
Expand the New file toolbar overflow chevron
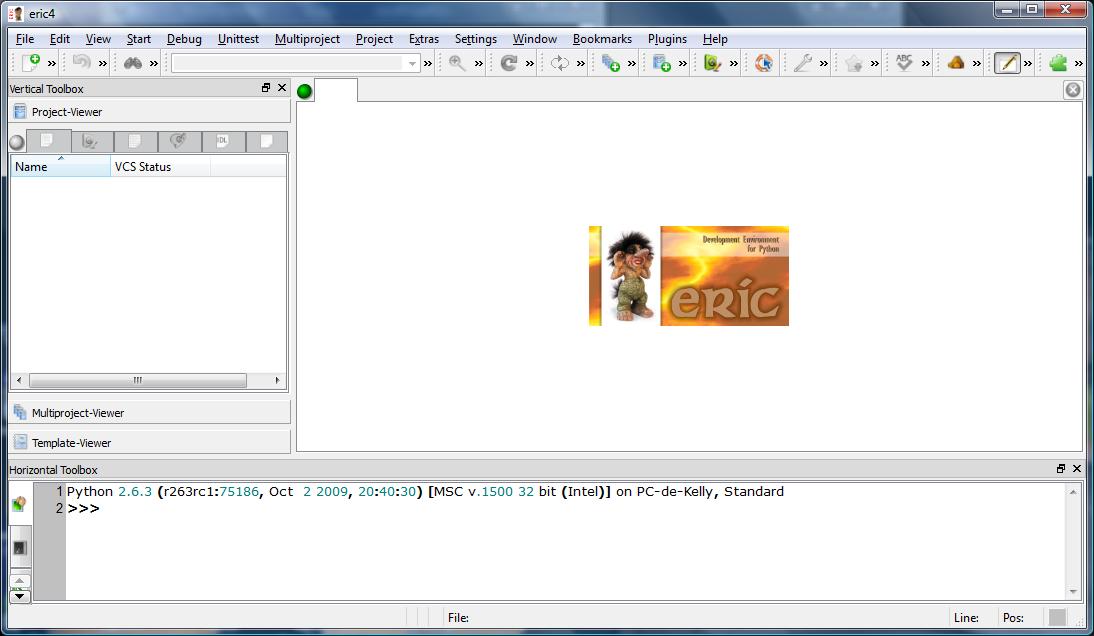click(x=52, y=63)
